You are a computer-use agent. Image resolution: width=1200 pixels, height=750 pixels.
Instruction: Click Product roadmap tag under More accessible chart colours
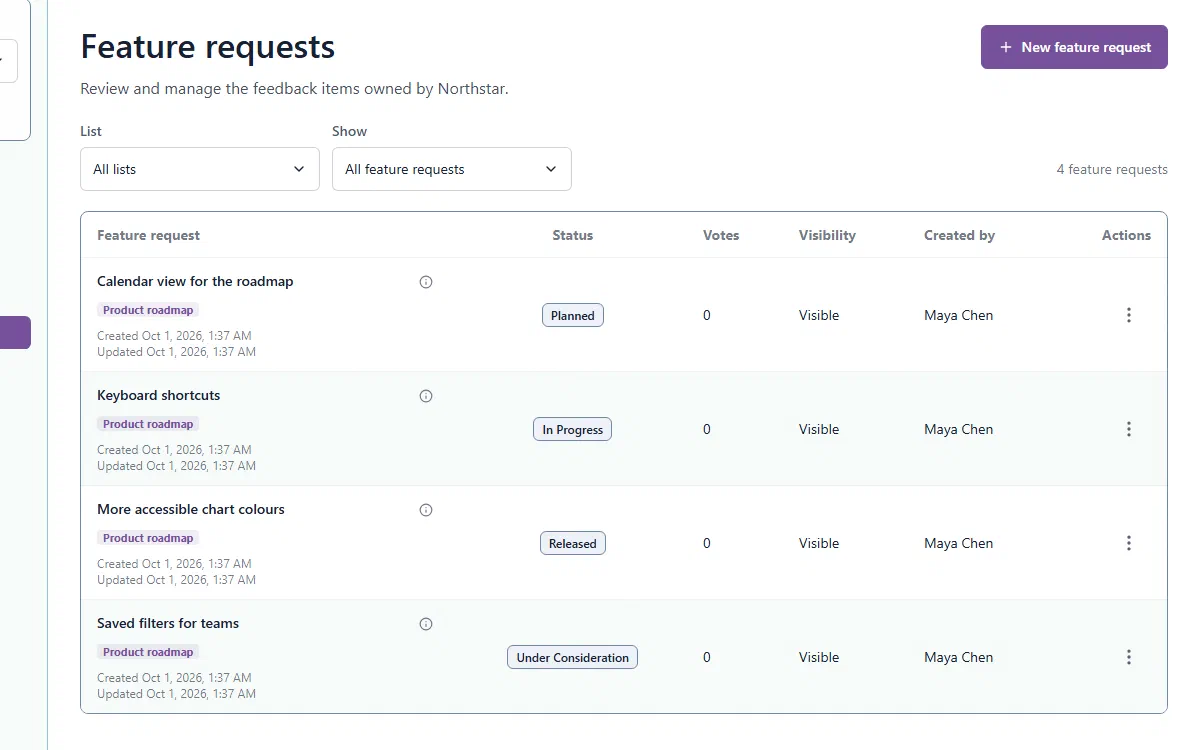(x=148, y=538)
